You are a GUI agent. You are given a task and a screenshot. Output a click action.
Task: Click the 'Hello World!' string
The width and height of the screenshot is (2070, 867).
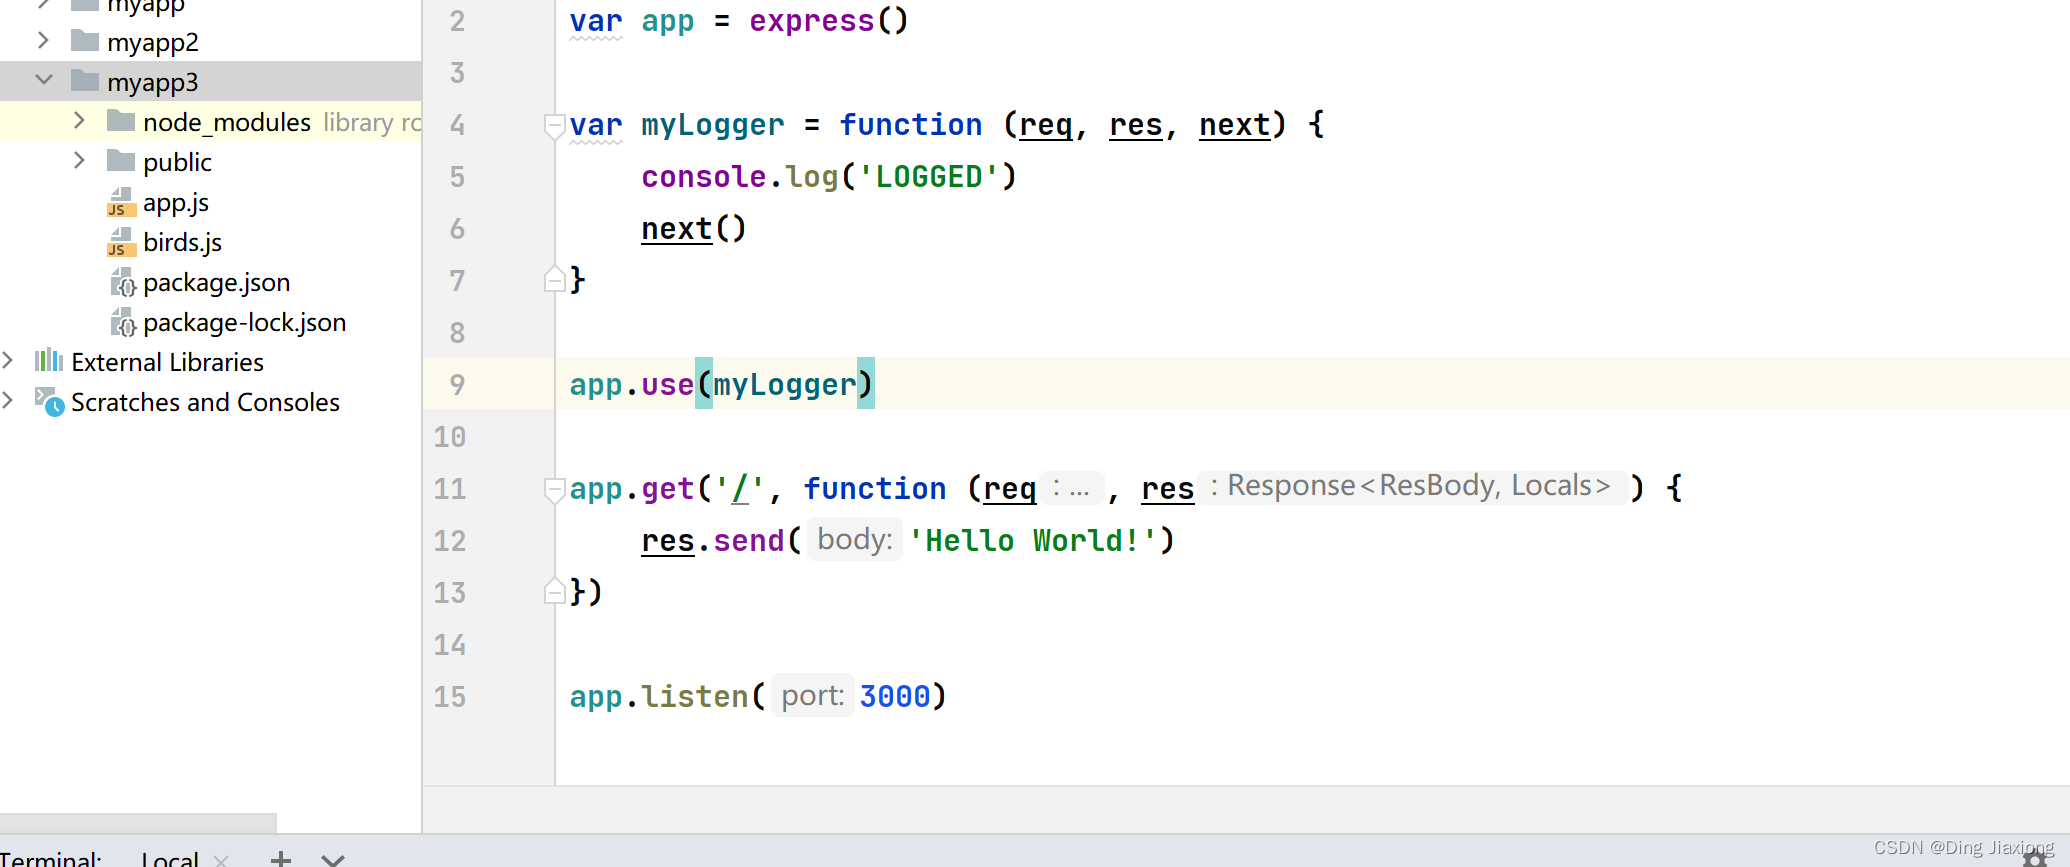[x=1033, y=541]
